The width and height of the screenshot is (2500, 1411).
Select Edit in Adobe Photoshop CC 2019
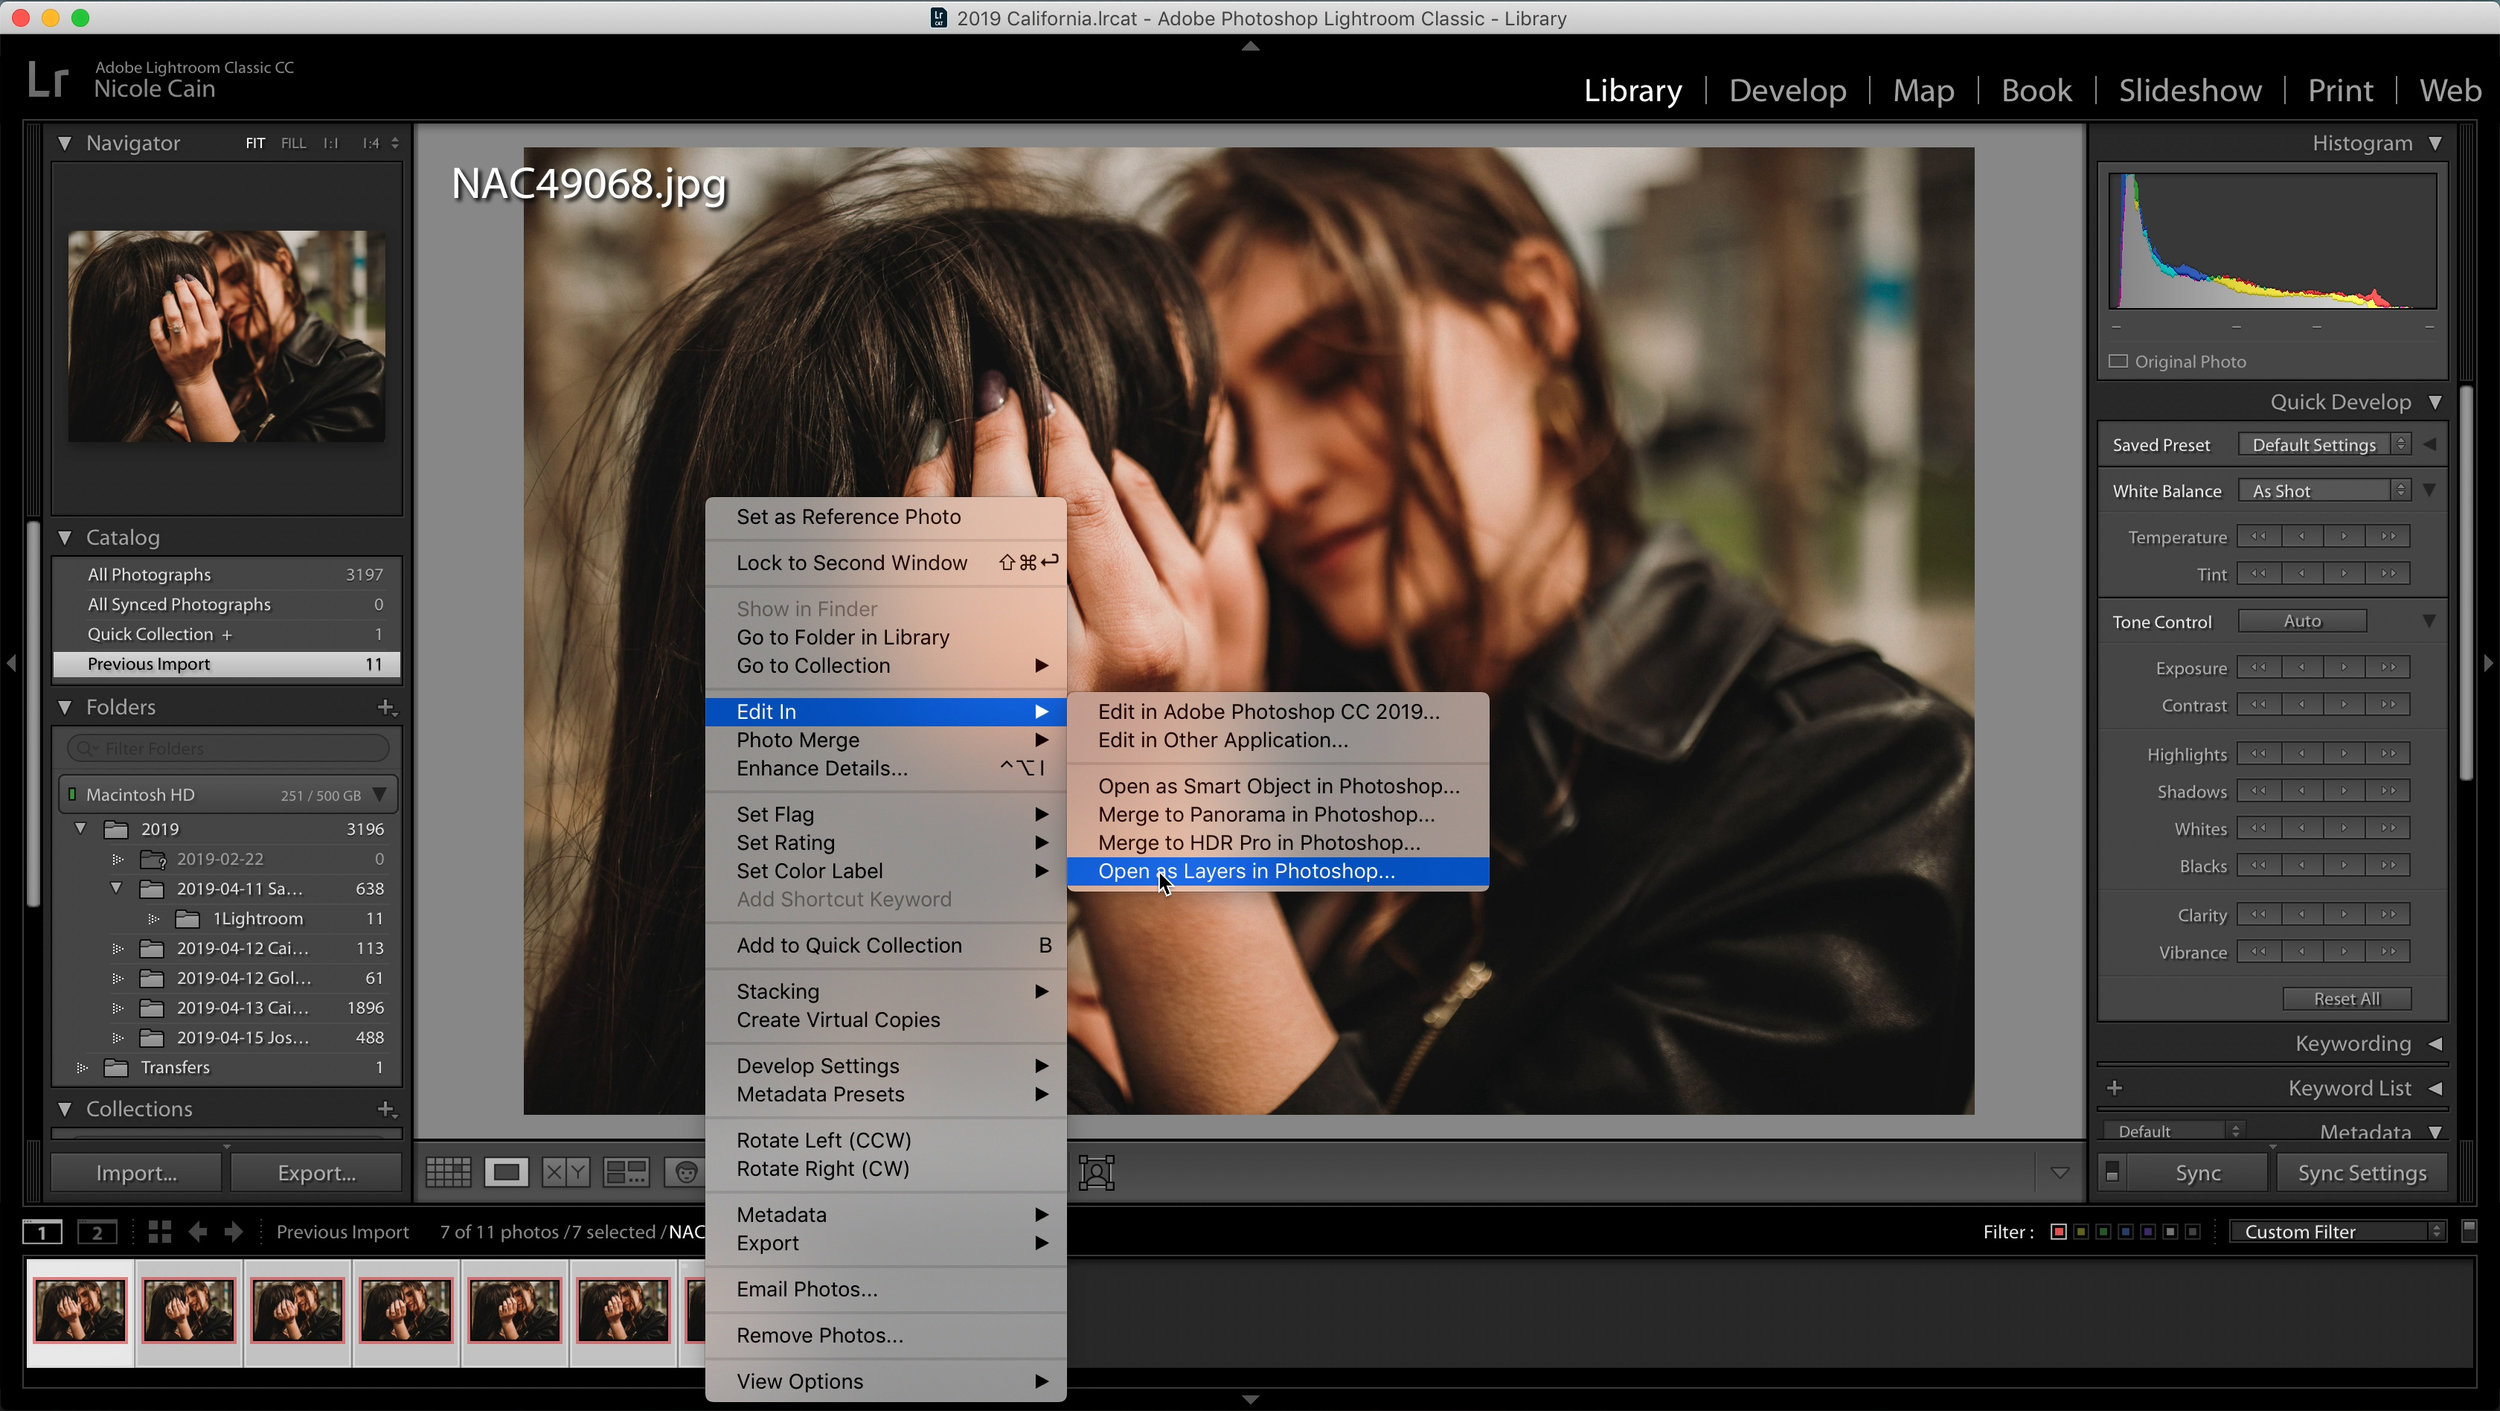[x=1269, y=711]
